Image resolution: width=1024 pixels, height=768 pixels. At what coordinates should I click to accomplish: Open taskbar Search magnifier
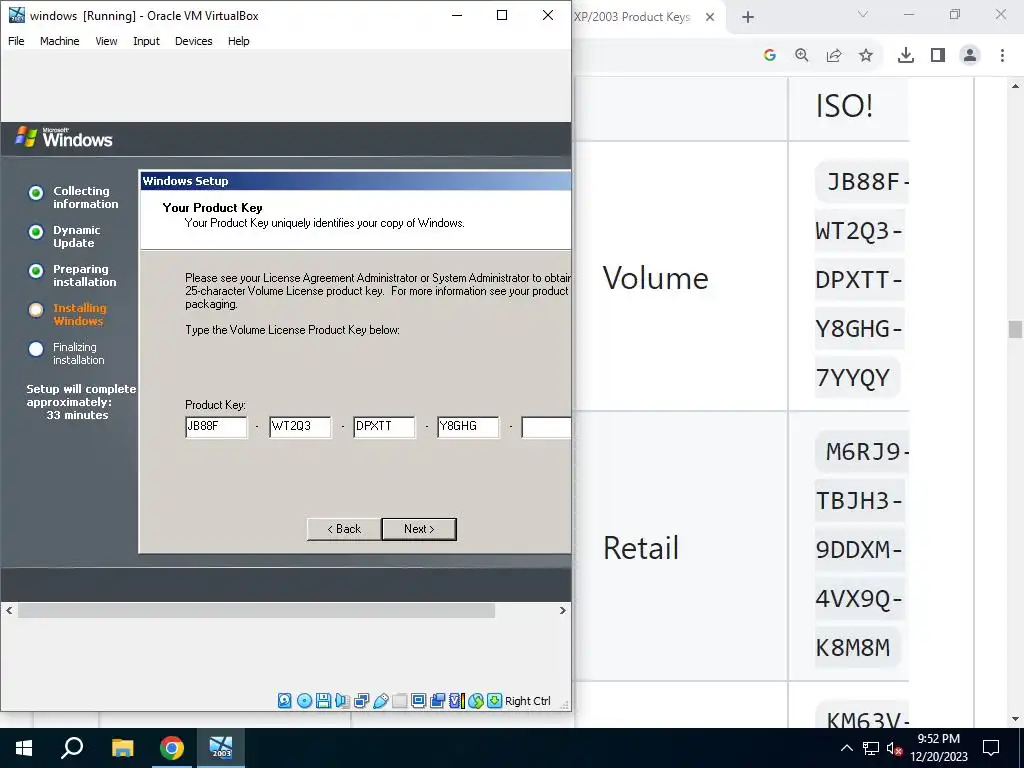pyautogui.click(x=72, y=748)
